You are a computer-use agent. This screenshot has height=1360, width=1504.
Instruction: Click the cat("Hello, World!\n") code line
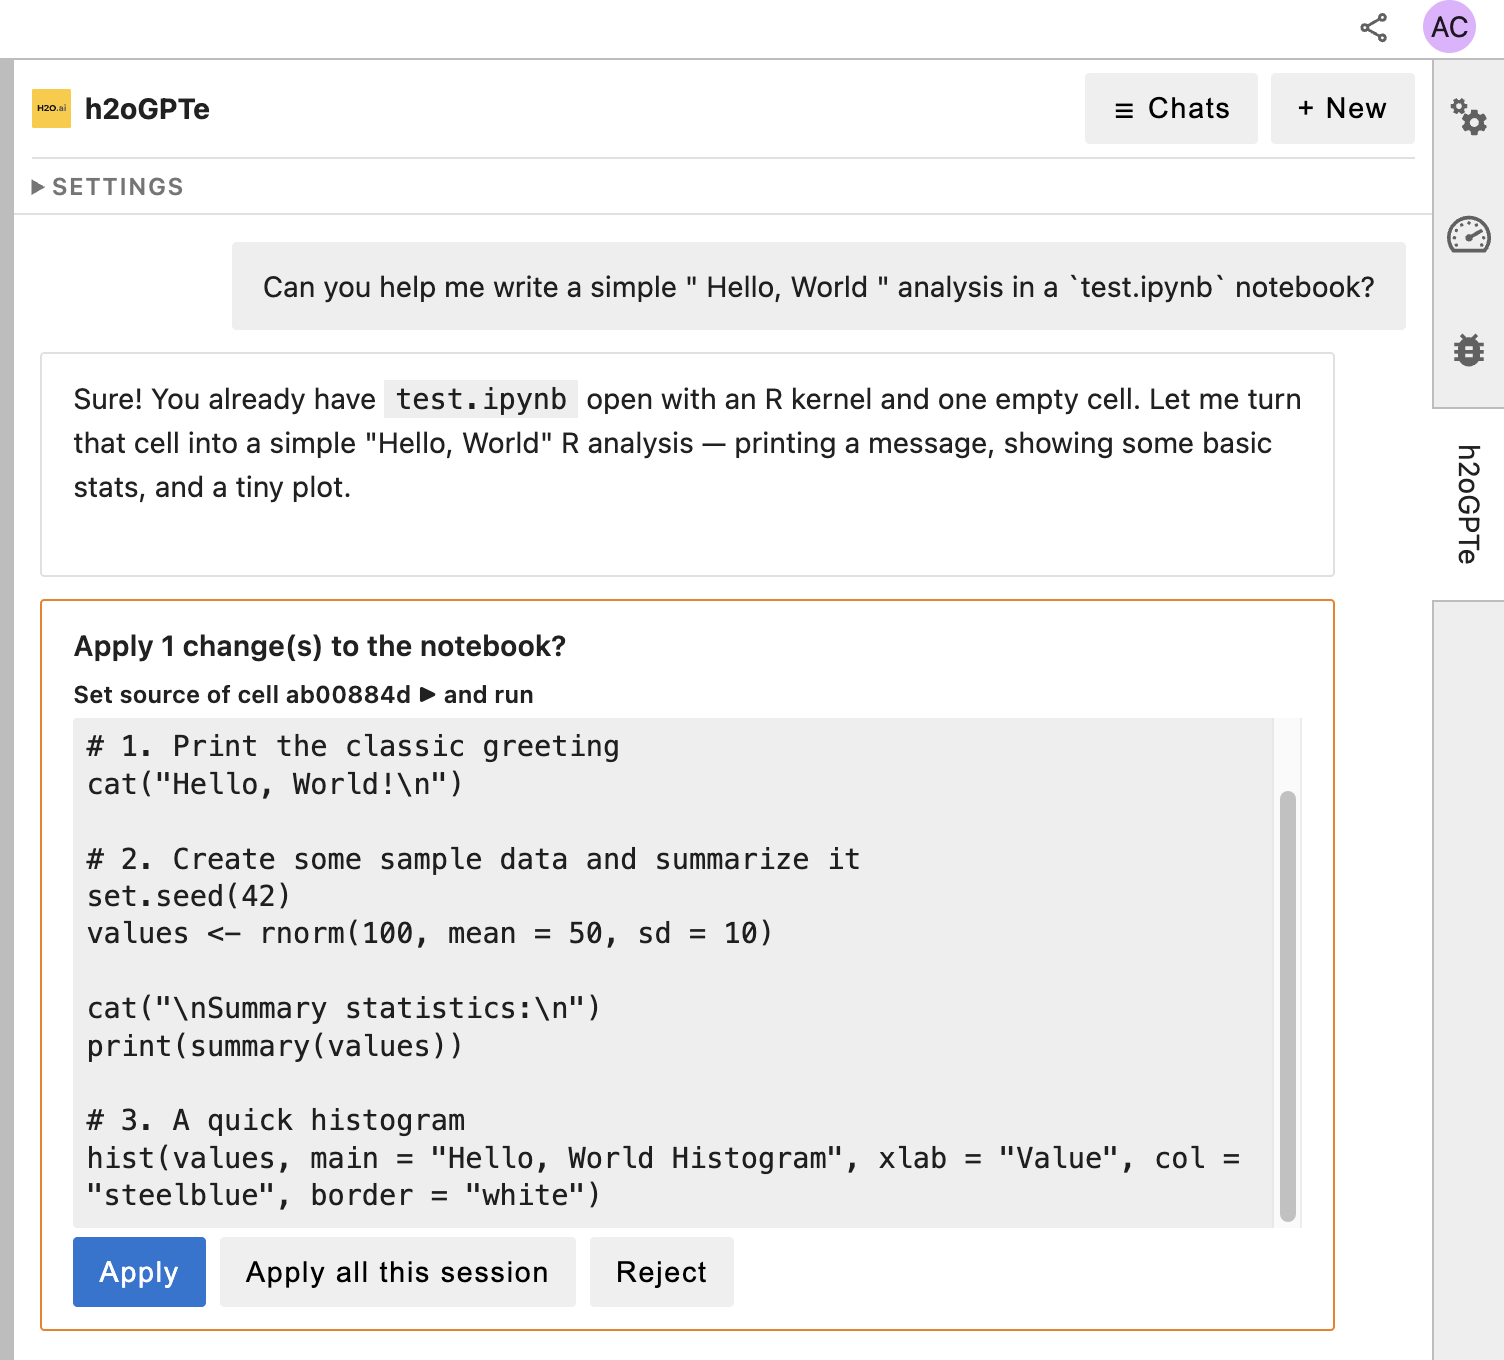tap(275, 784)
